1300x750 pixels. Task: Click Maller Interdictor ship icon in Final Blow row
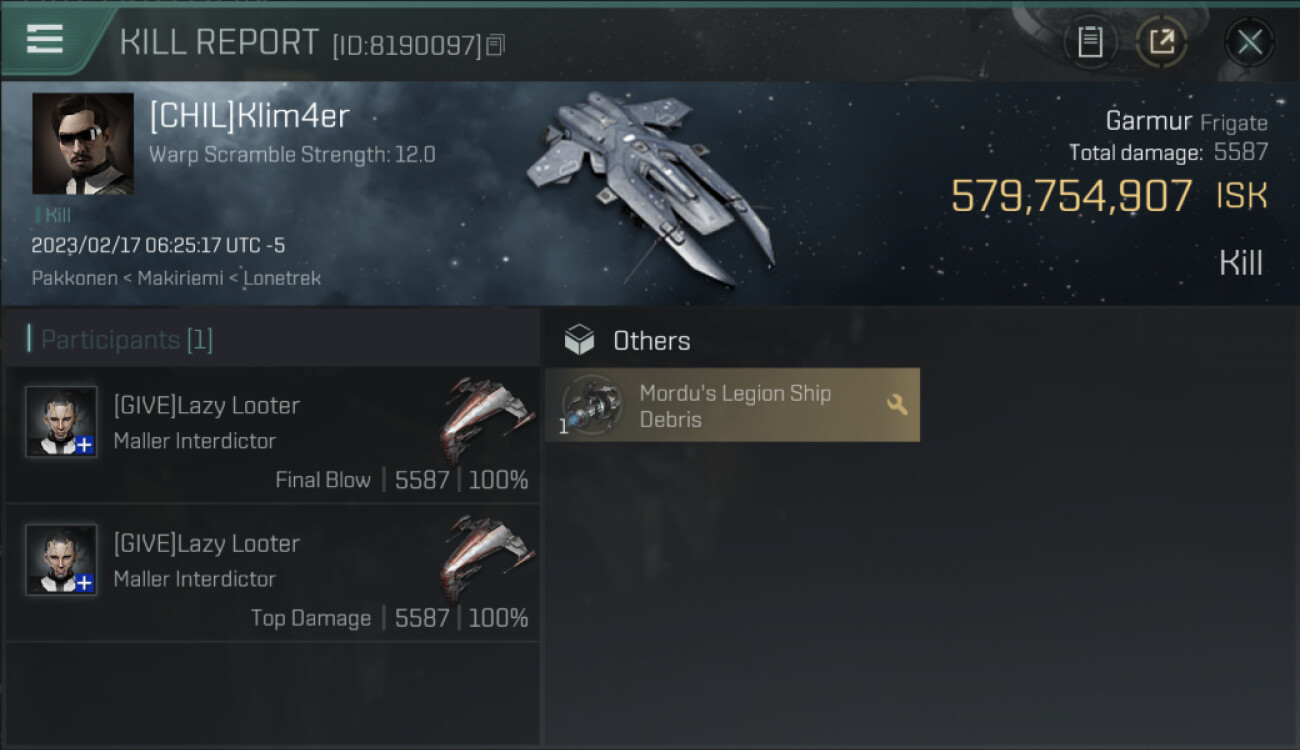[486, 418]
